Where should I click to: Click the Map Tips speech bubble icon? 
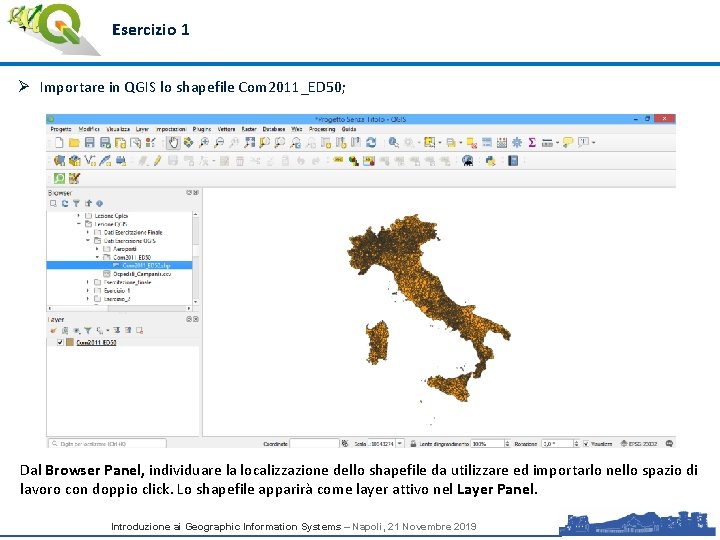(x=568, y=143)
